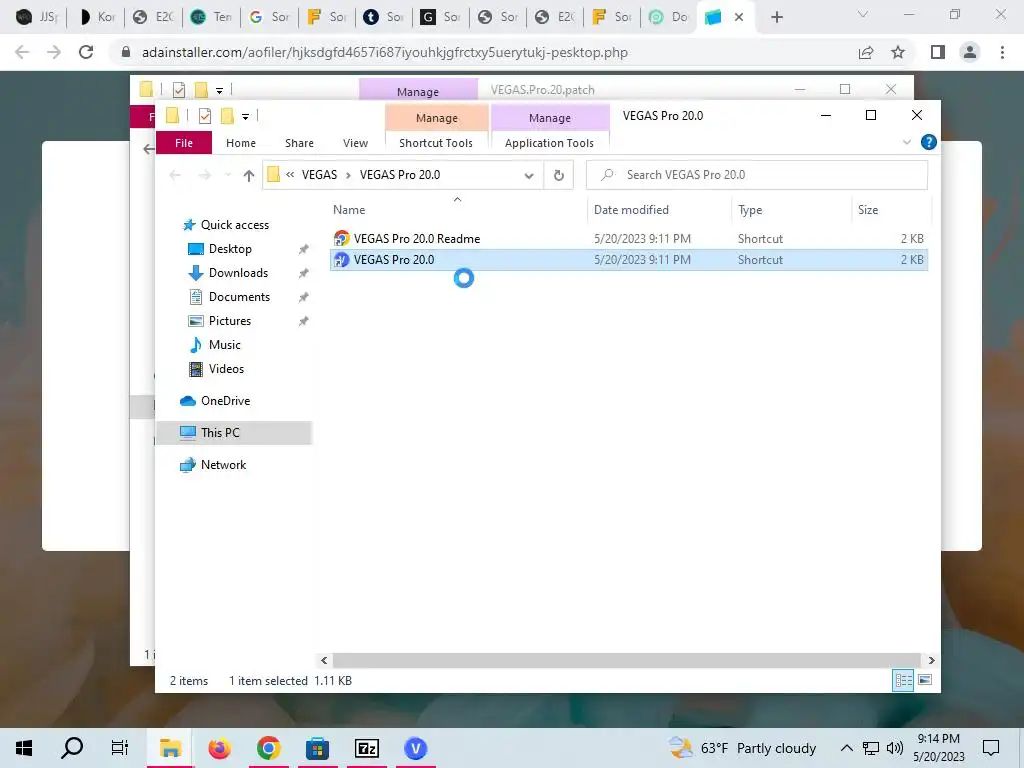Viewport: 1024px width, 768px height.
Task: Open a new Chrome tab
Action: click(x=776, y=17)
